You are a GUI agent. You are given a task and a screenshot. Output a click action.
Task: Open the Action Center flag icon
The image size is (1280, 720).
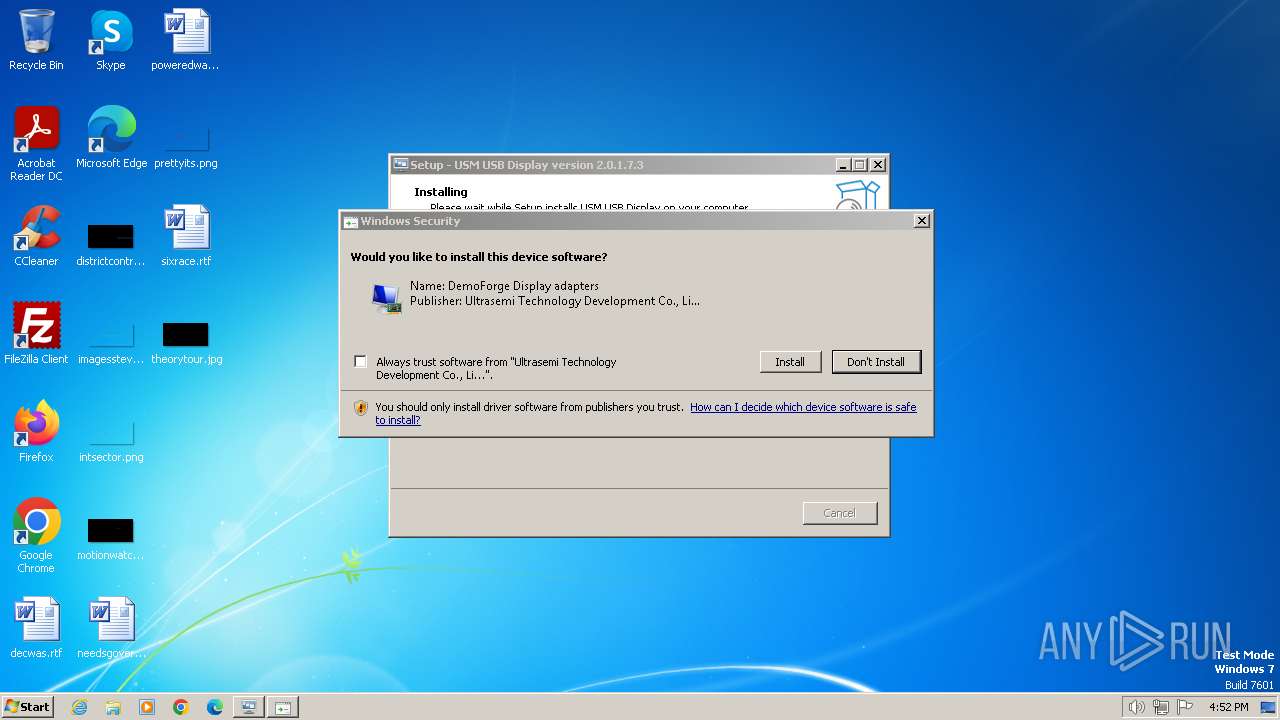[x=1185, y=707]
